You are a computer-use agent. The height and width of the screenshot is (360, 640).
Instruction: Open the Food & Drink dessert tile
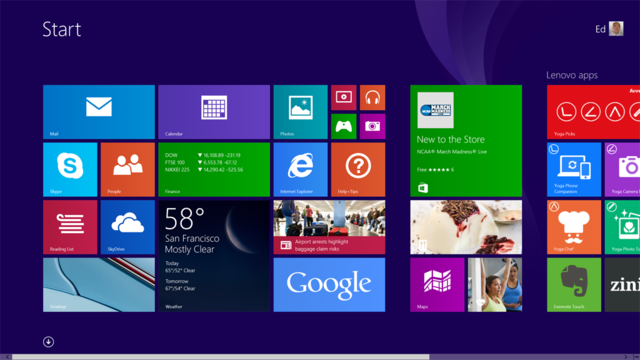tap(466, 227)
